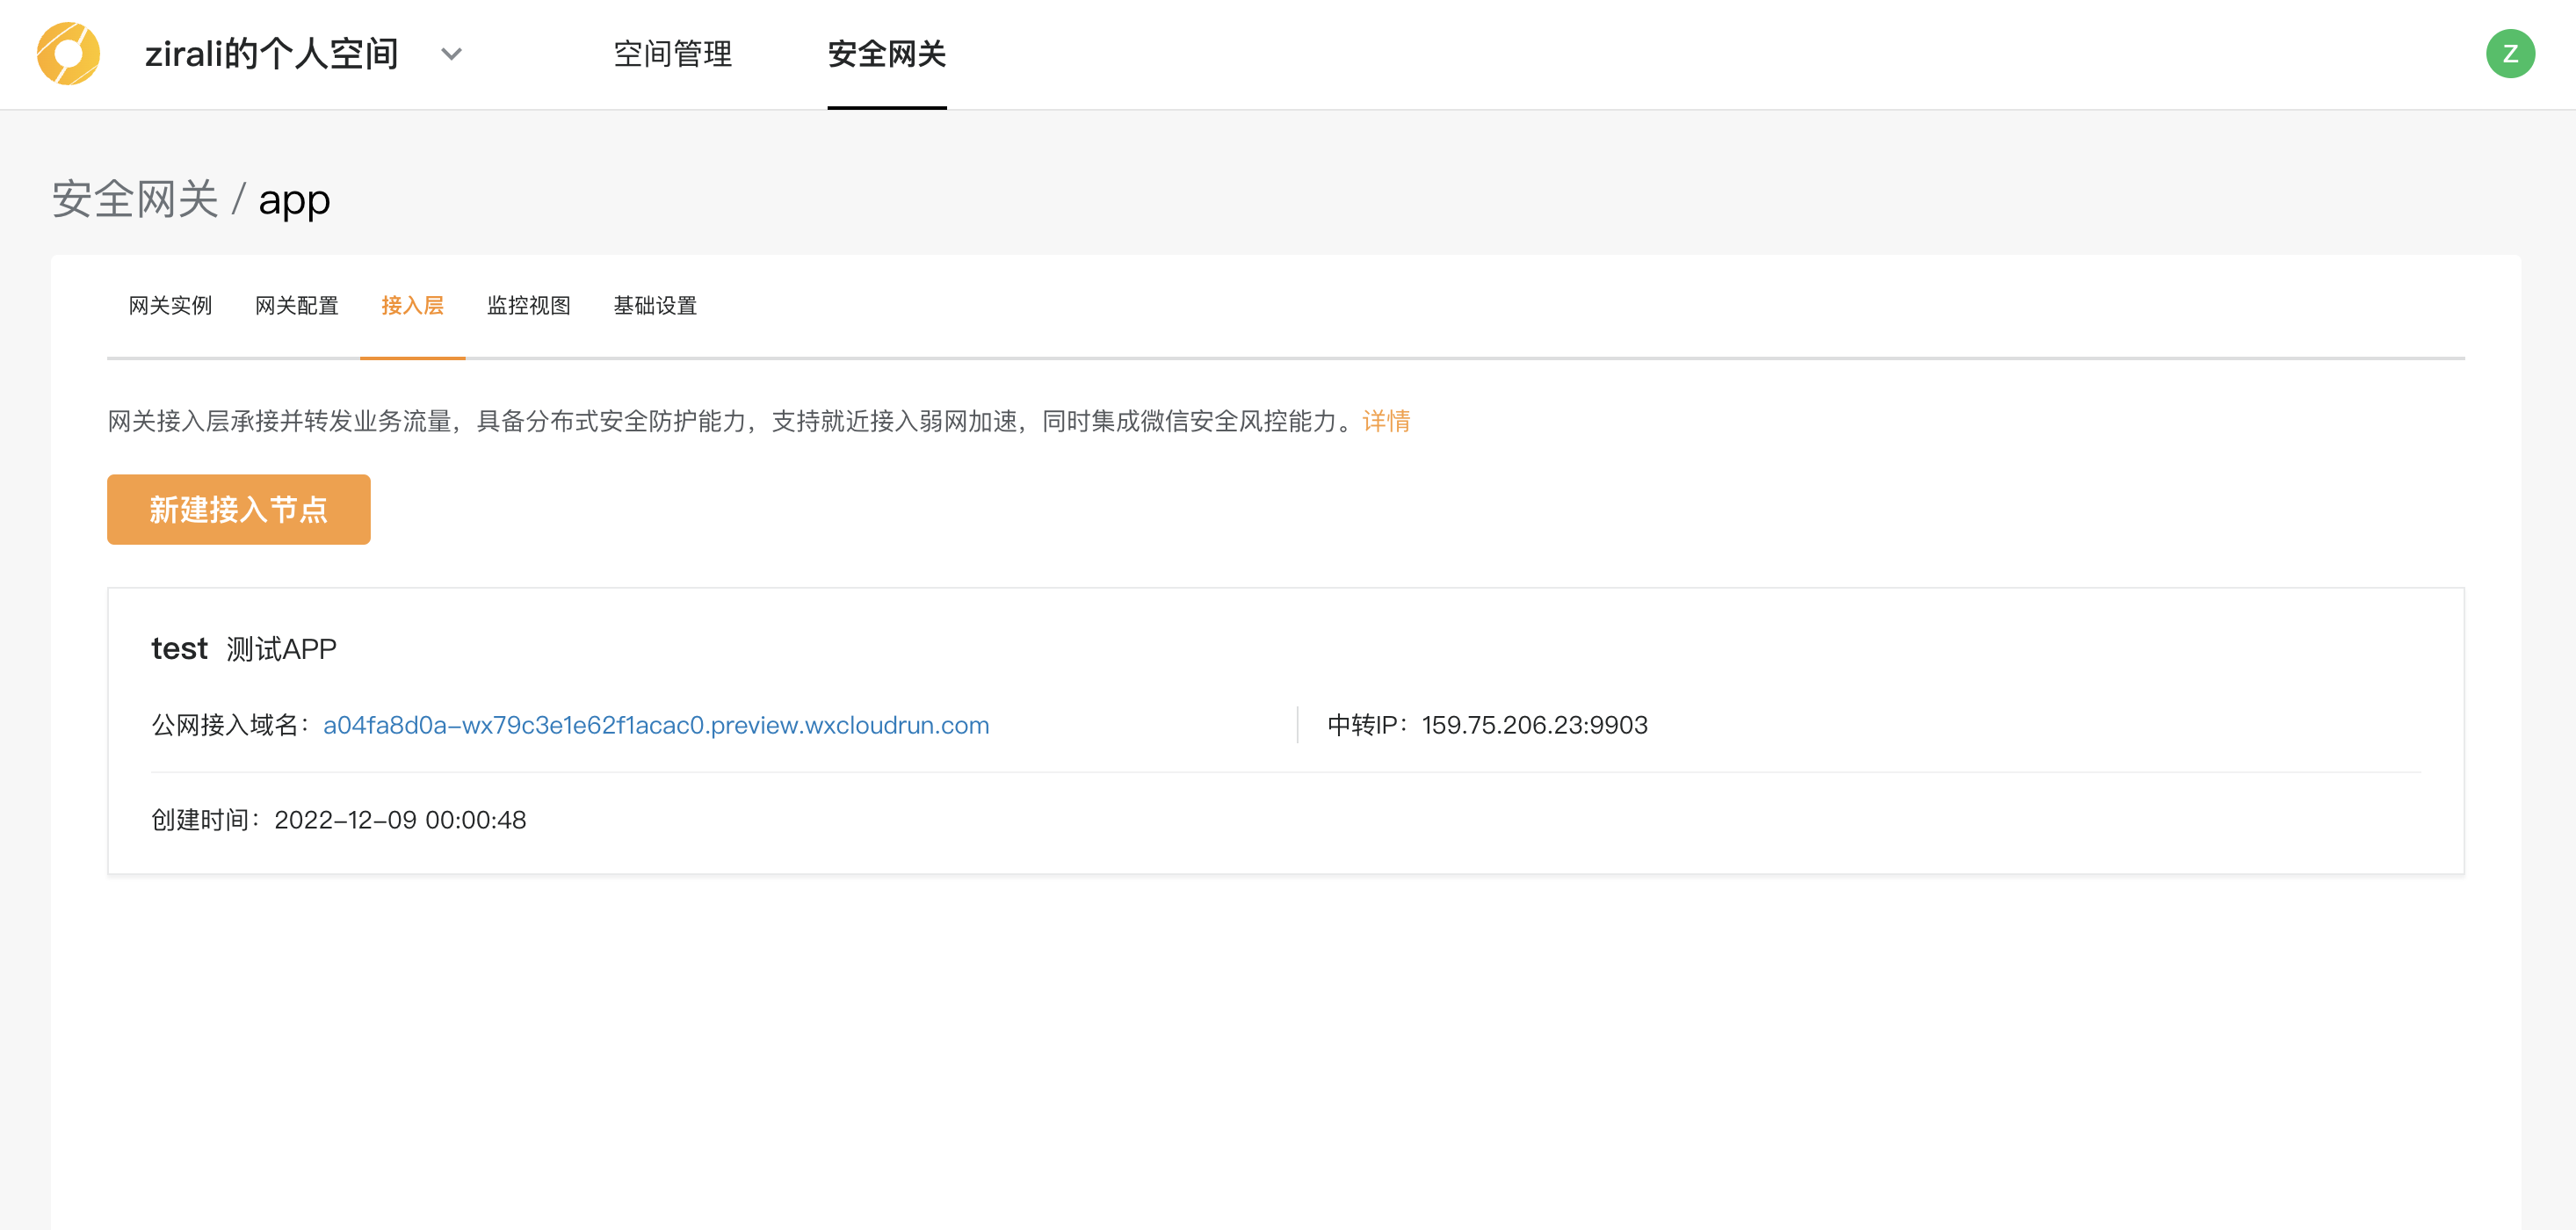Image resolution: width=2576 pixels, height=1230 pixels.
Task: Click the 详情 details link
Action: [x=1385, y=421]
